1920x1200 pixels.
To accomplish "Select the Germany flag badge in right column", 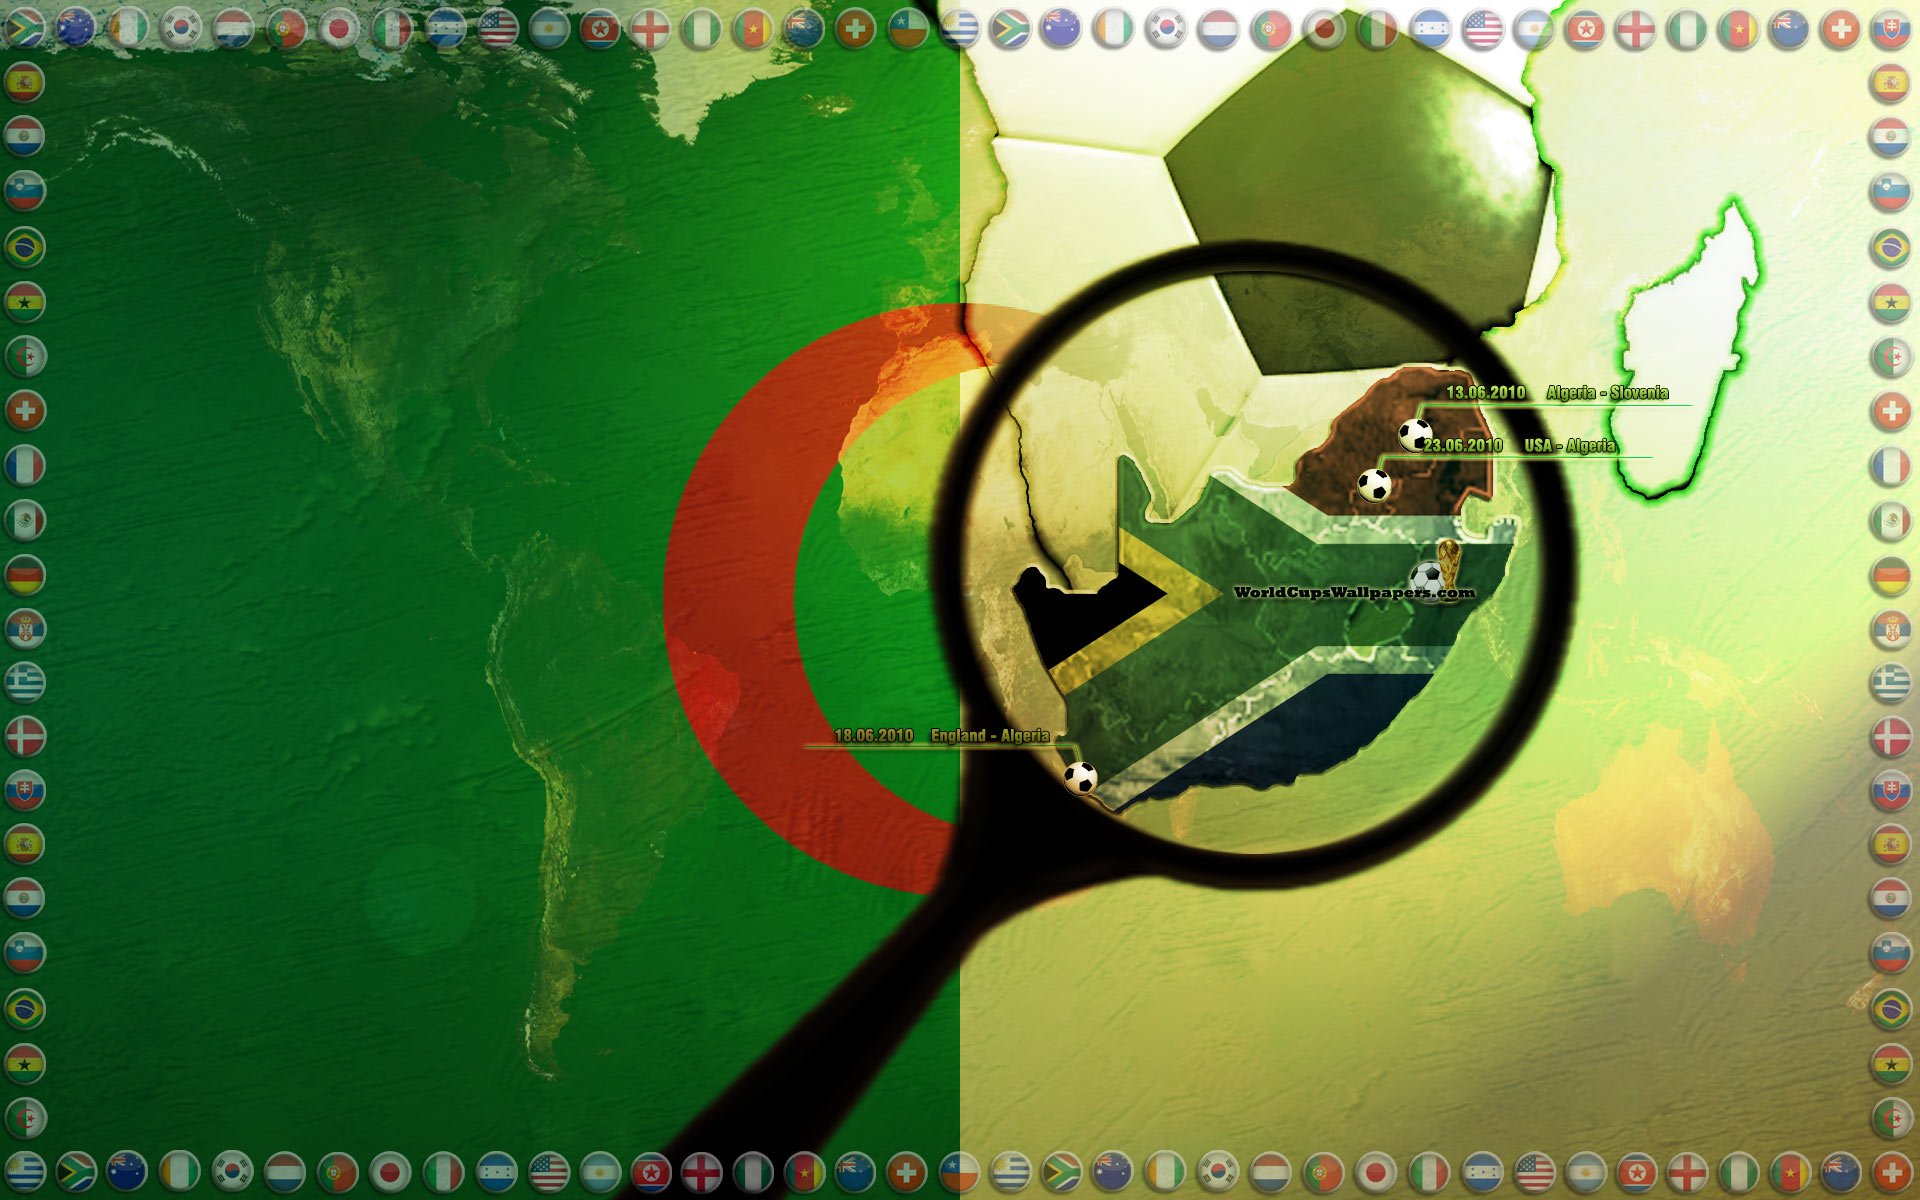I will click(x=1890, y=575).
